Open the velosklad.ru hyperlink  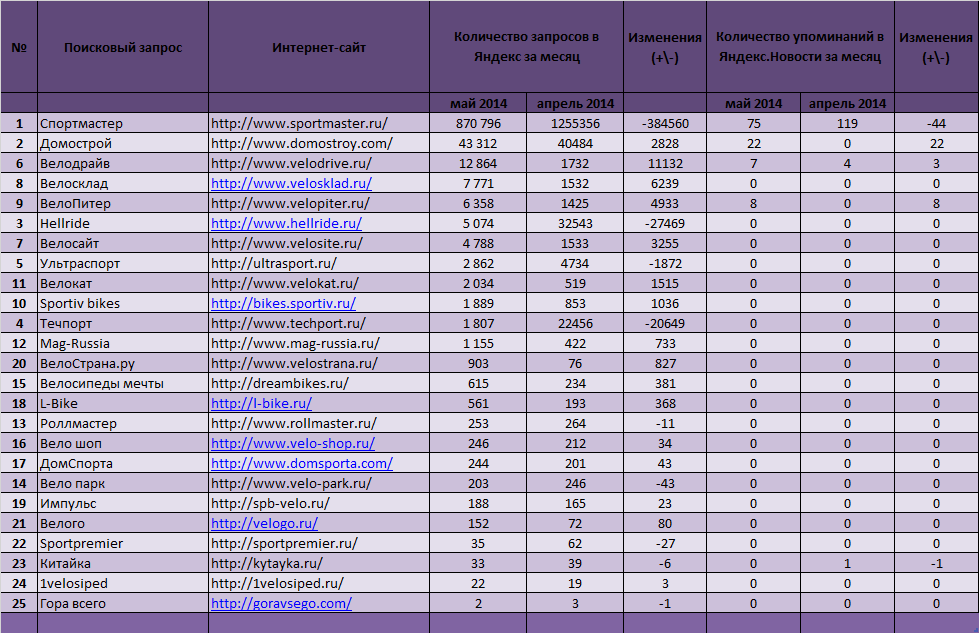[291, 184]
